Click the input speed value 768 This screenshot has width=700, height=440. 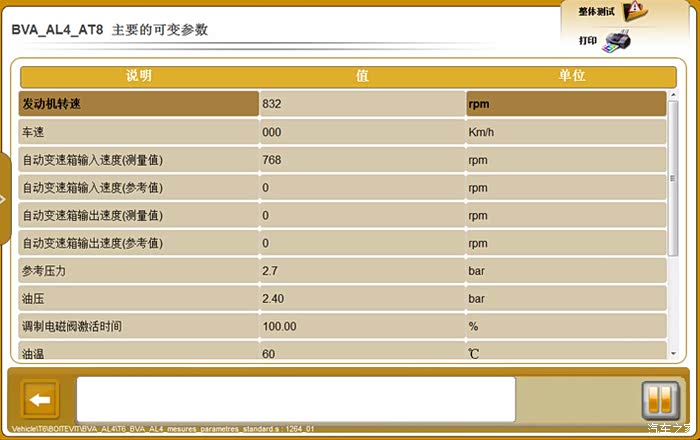pos(271,160)
